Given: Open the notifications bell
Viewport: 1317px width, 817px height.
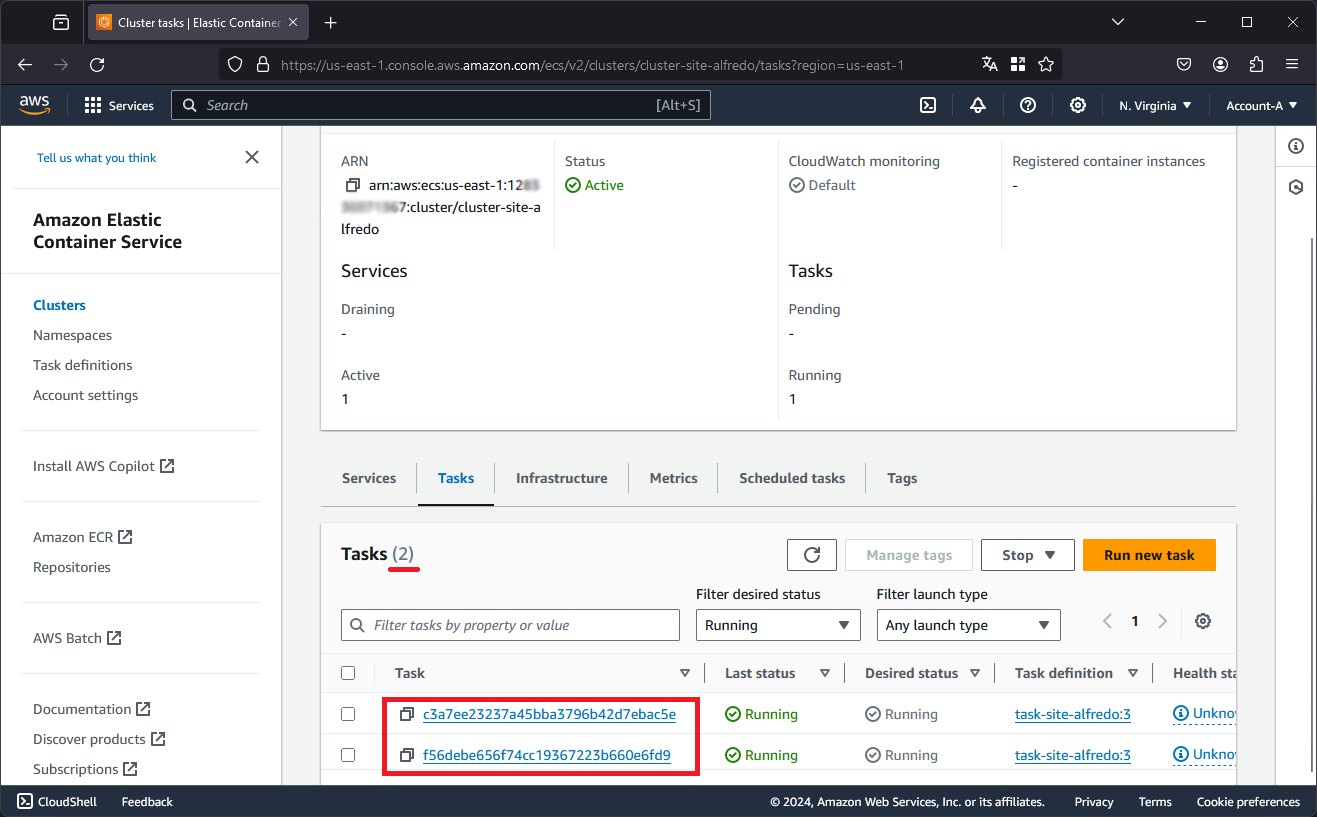Looking at the screenshot, I should pos(978,105).
